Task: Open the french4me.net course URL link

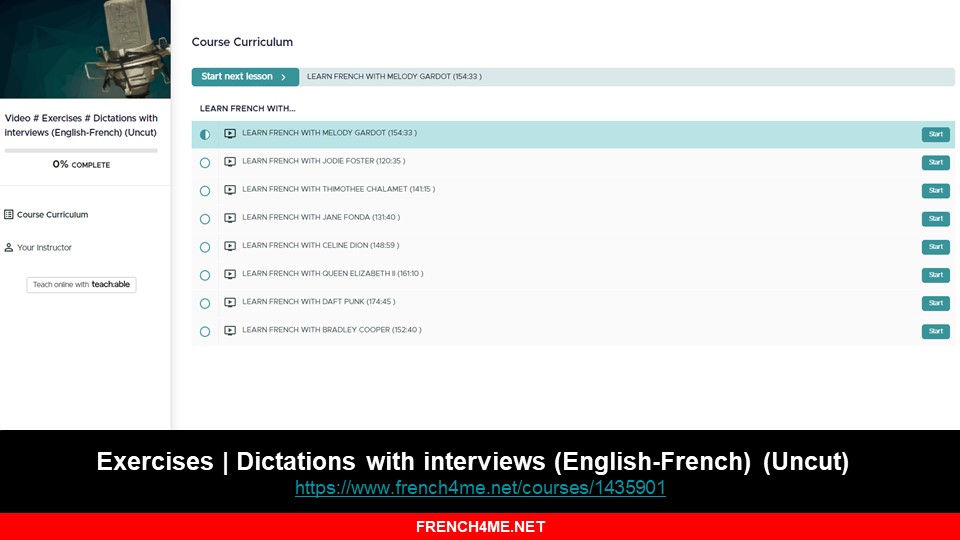Action: [480, 488]
